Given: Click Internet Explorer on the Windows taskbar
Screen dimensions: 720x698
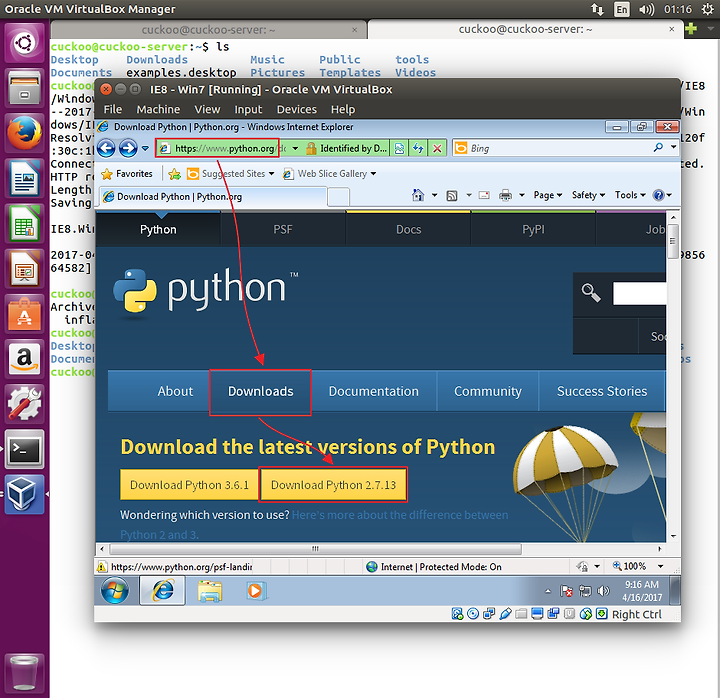Looking at the screenshot, I should [x=163, y=591].
